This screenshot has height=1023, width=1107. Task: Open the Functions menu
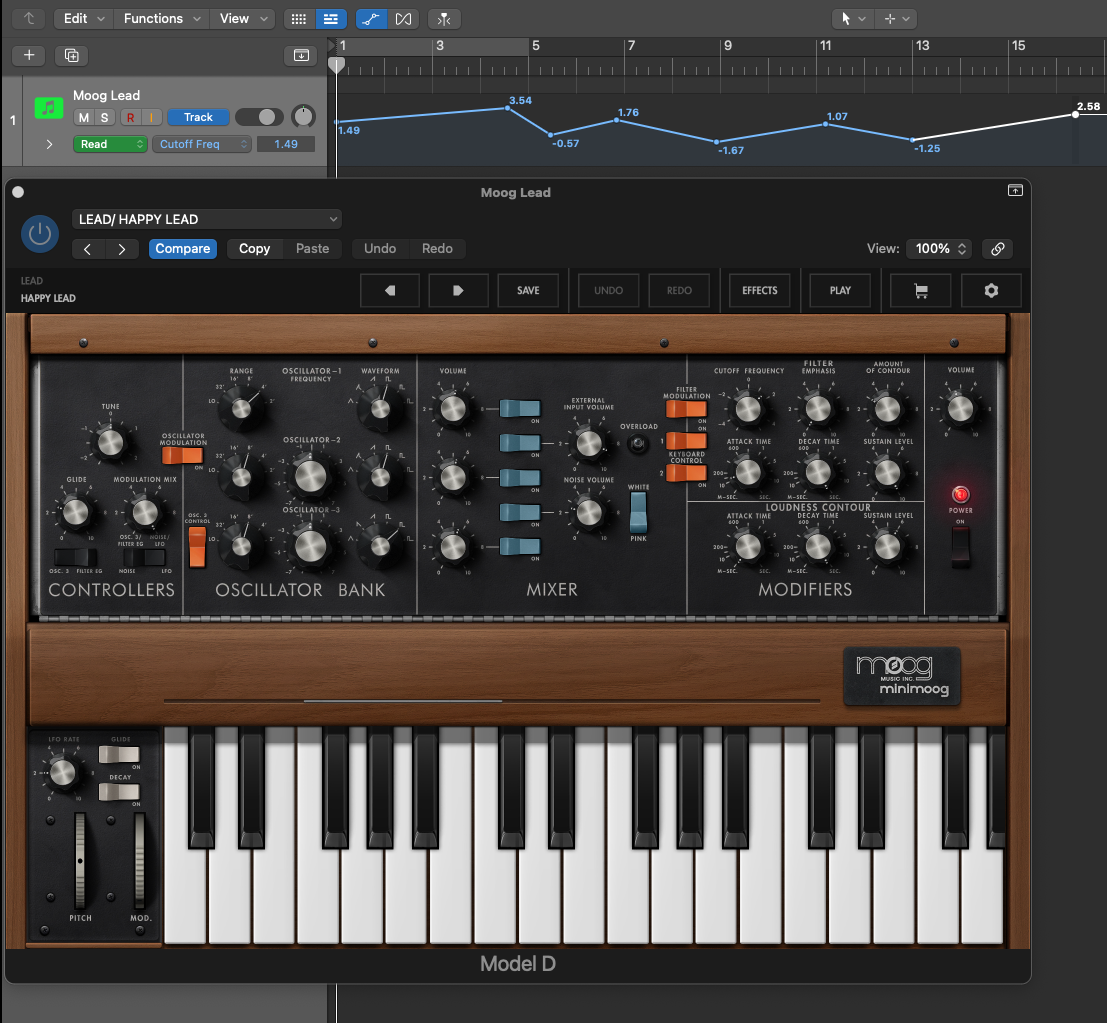pos(160,18)
